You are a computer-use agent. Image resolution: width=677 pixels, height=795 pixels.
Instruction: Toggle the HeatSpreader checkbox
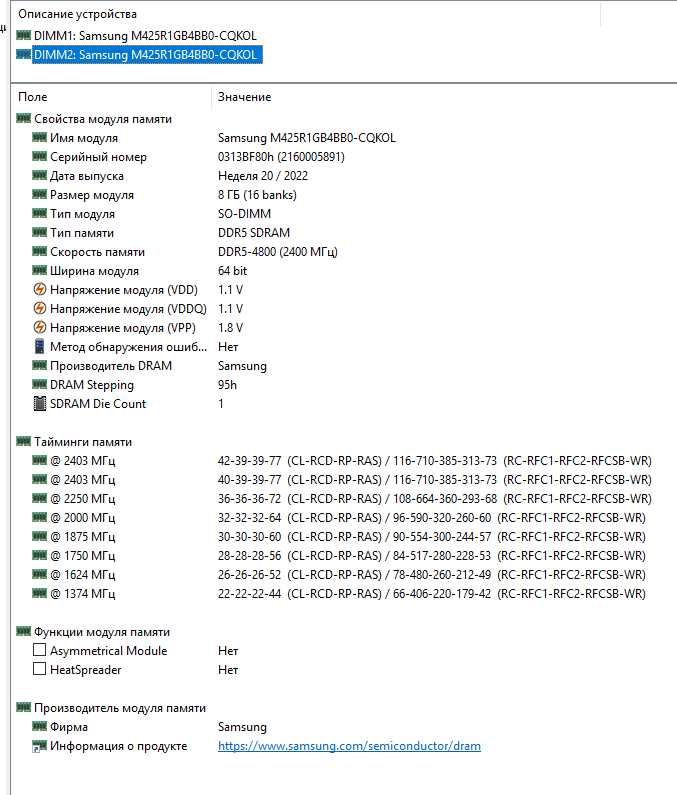(x=40, y=669)
